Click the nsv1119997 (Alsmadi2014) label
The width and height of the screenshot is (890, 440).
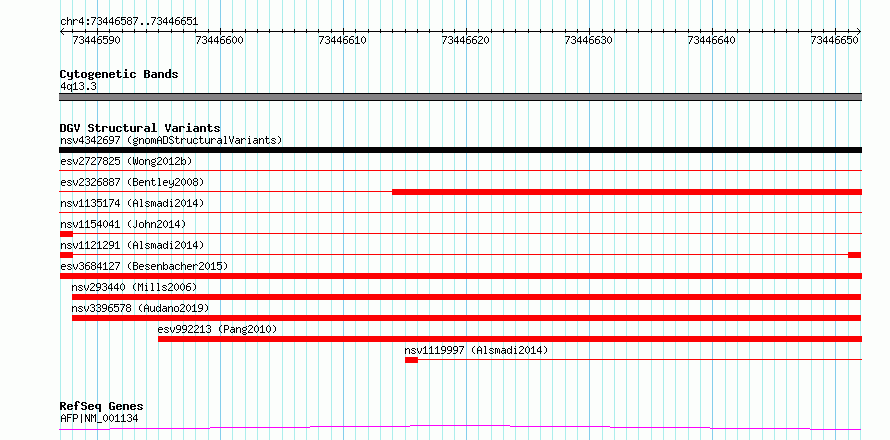pyautogui.click(x=476, y=350)
